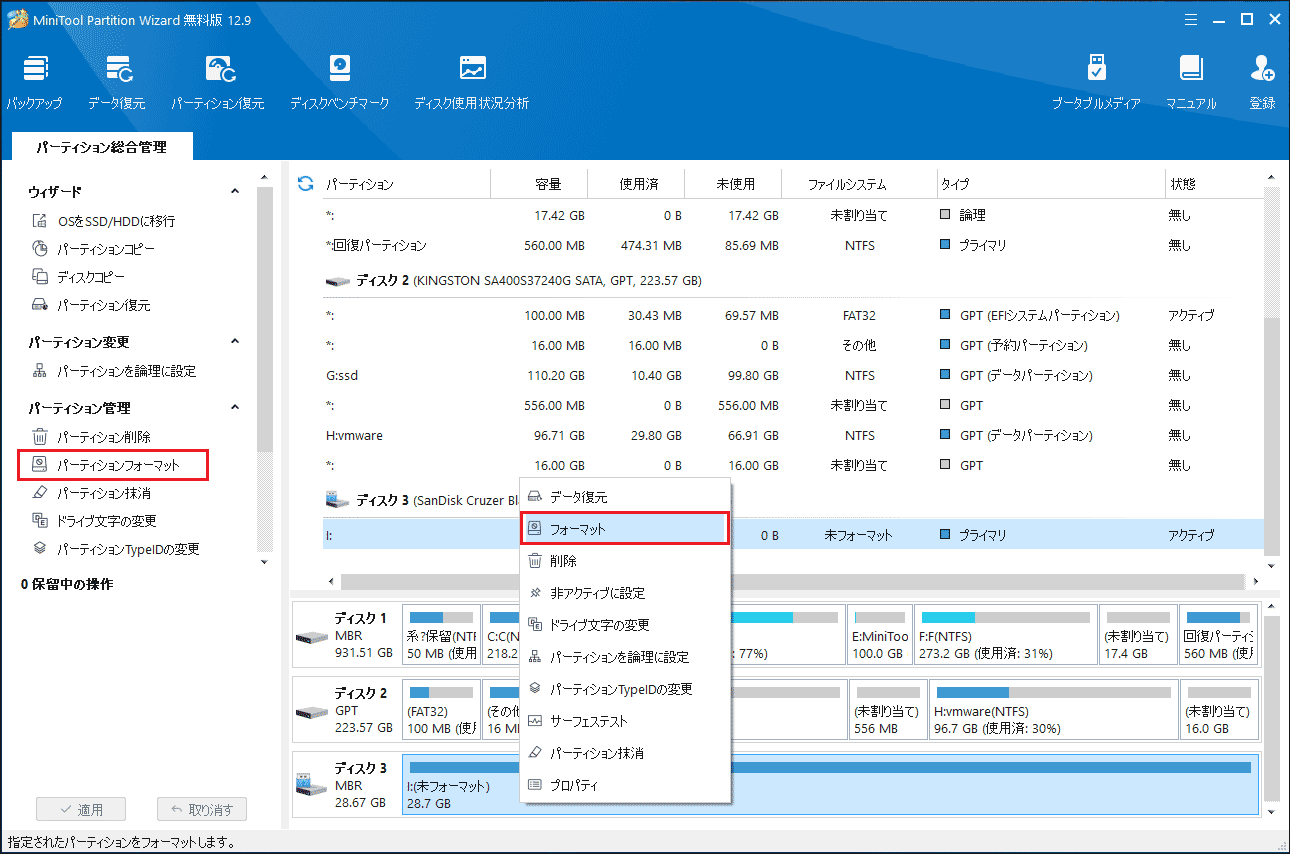Viewport: 1290px width, 854px height.
Task: Open ディスク使用状況分析 tool
Action: (471, 83)
